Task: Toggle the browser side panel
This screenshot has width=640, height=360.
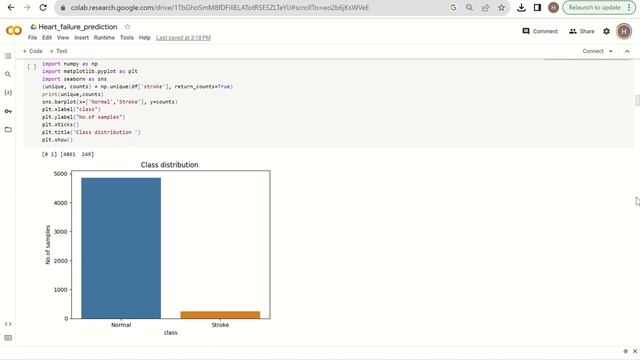Action: pyautogui.click(x=537, y=8)
